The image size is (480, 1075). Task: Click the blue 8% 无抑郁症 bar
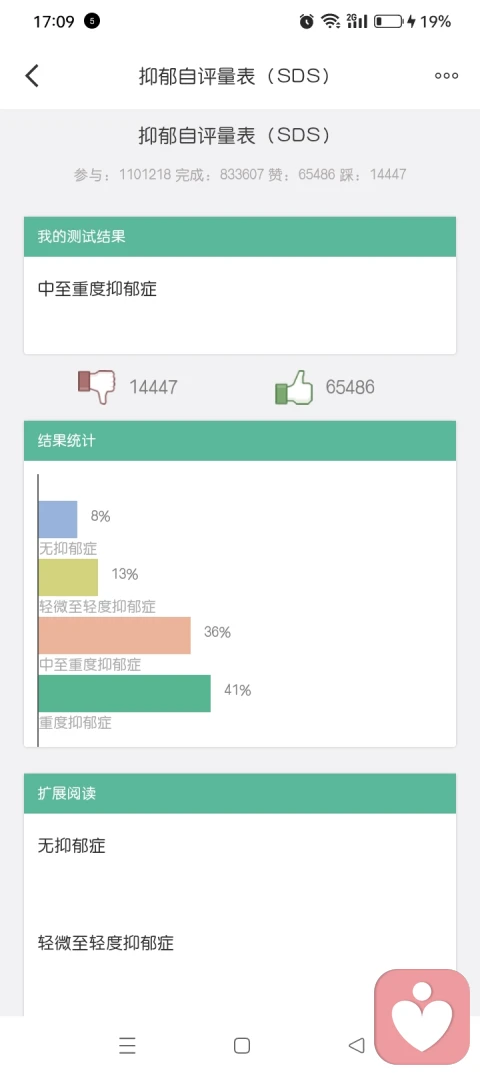[x=58, y=519]
